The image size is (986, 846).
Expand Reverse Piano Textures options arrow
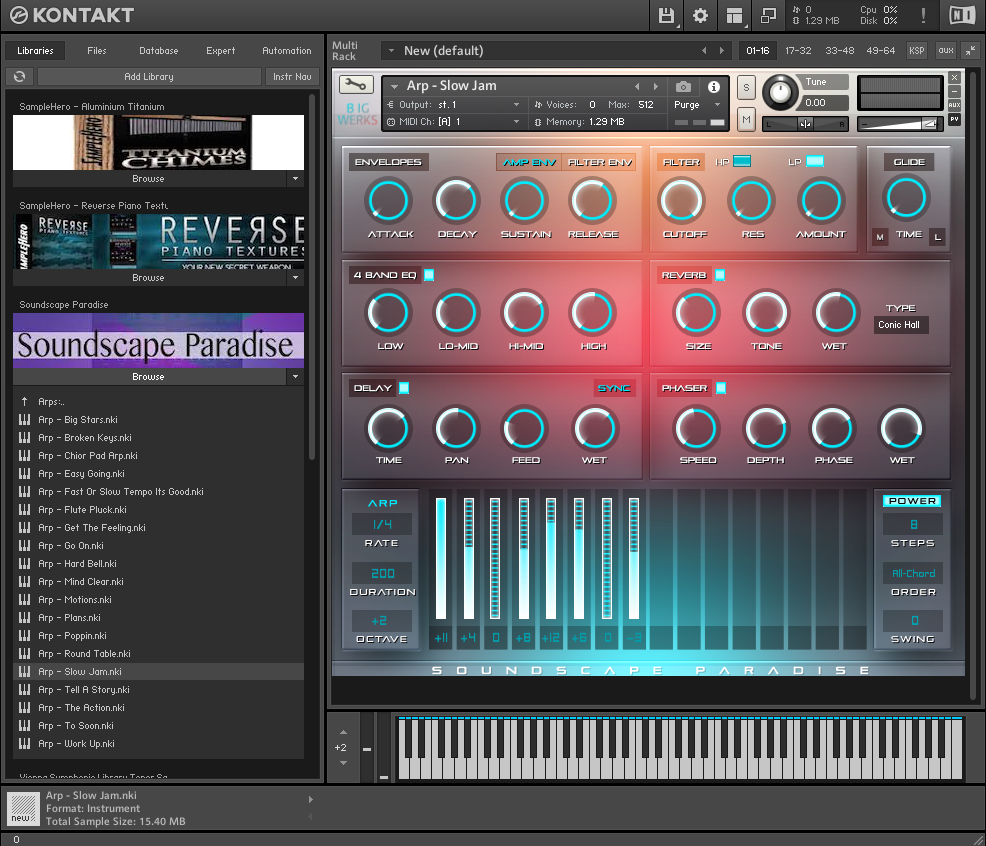pos(296,277)
